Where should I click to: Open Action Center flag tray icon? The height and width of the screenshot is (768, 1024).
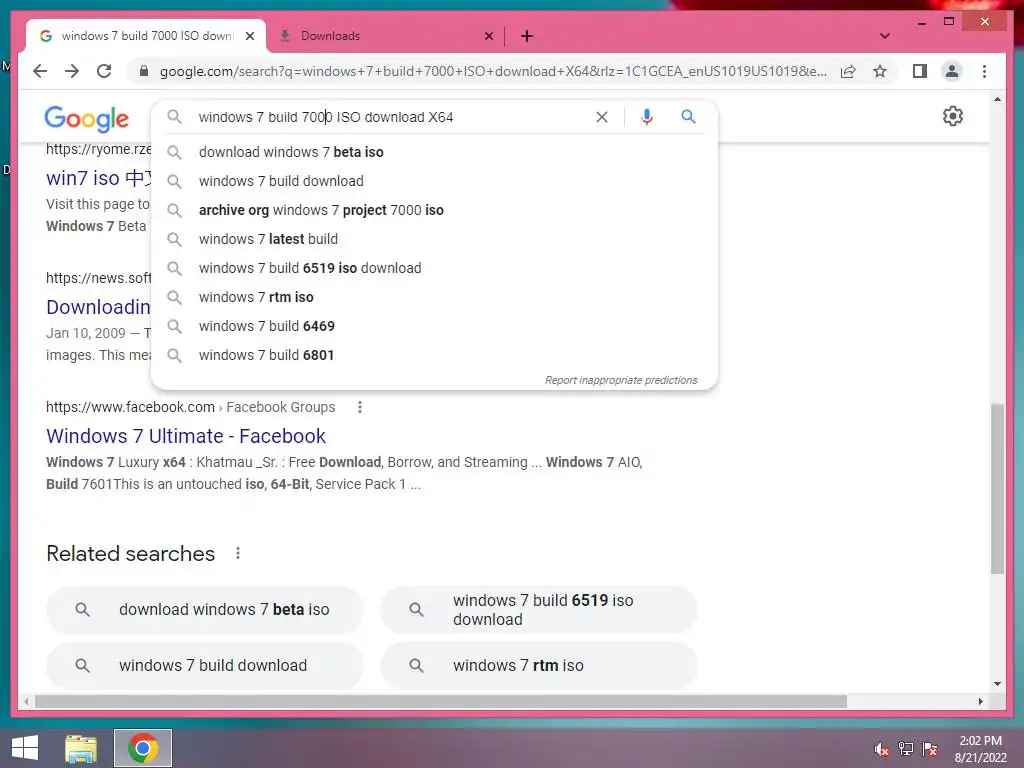point(930,749)
